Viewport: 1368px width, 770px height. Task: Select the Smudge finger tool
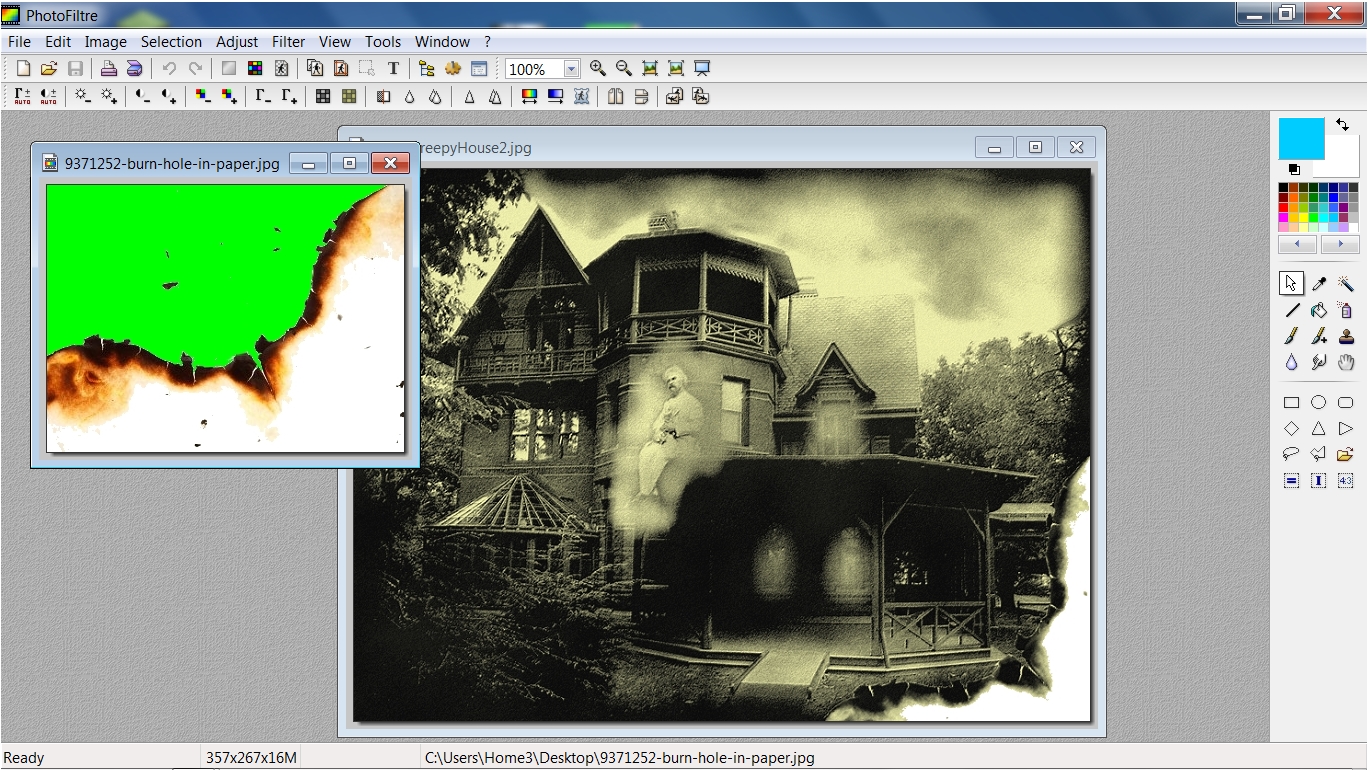point(1319,362)
